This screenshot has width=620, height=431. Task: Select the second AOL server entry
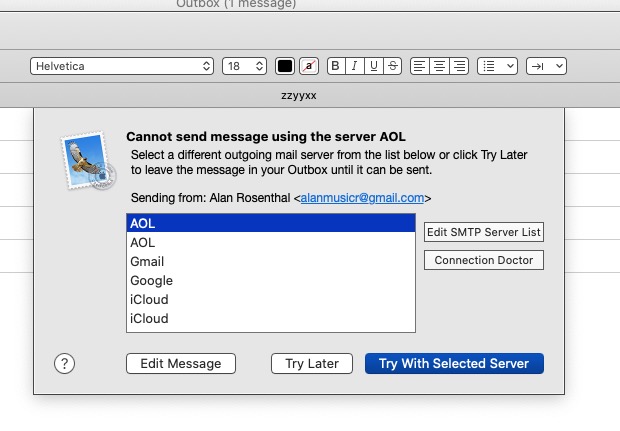pyautogui.click(x=271, y=242)
